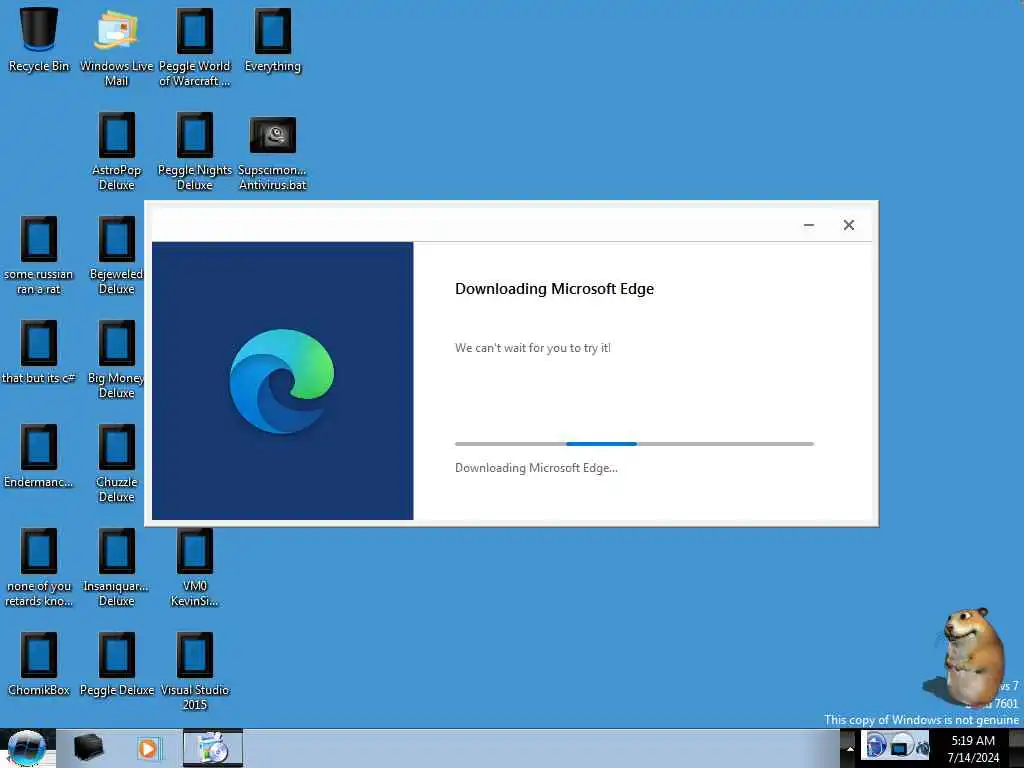The image size is (1024, 768).
Task: Show hidden tray icons arrow
Action: coord(849,748)
